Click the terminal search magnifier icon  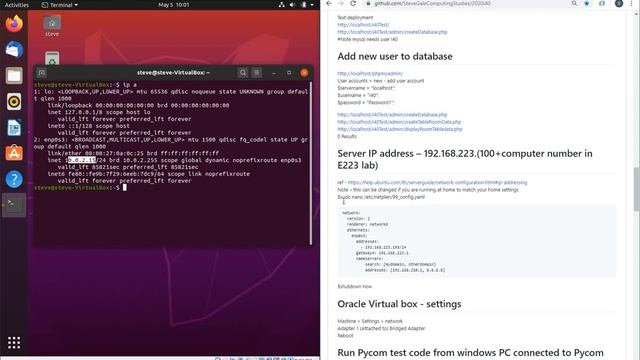click(x=242, y=73)
